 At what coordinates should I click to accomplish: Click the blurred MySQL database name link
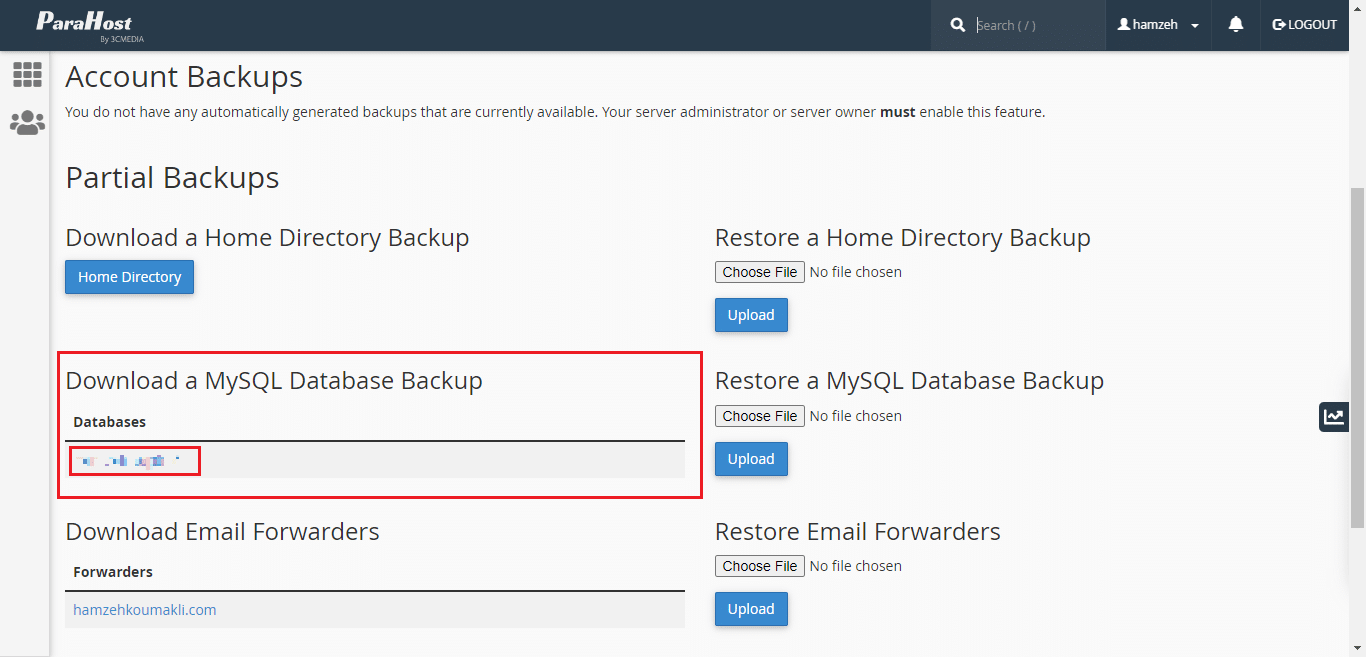coord(130,461)
